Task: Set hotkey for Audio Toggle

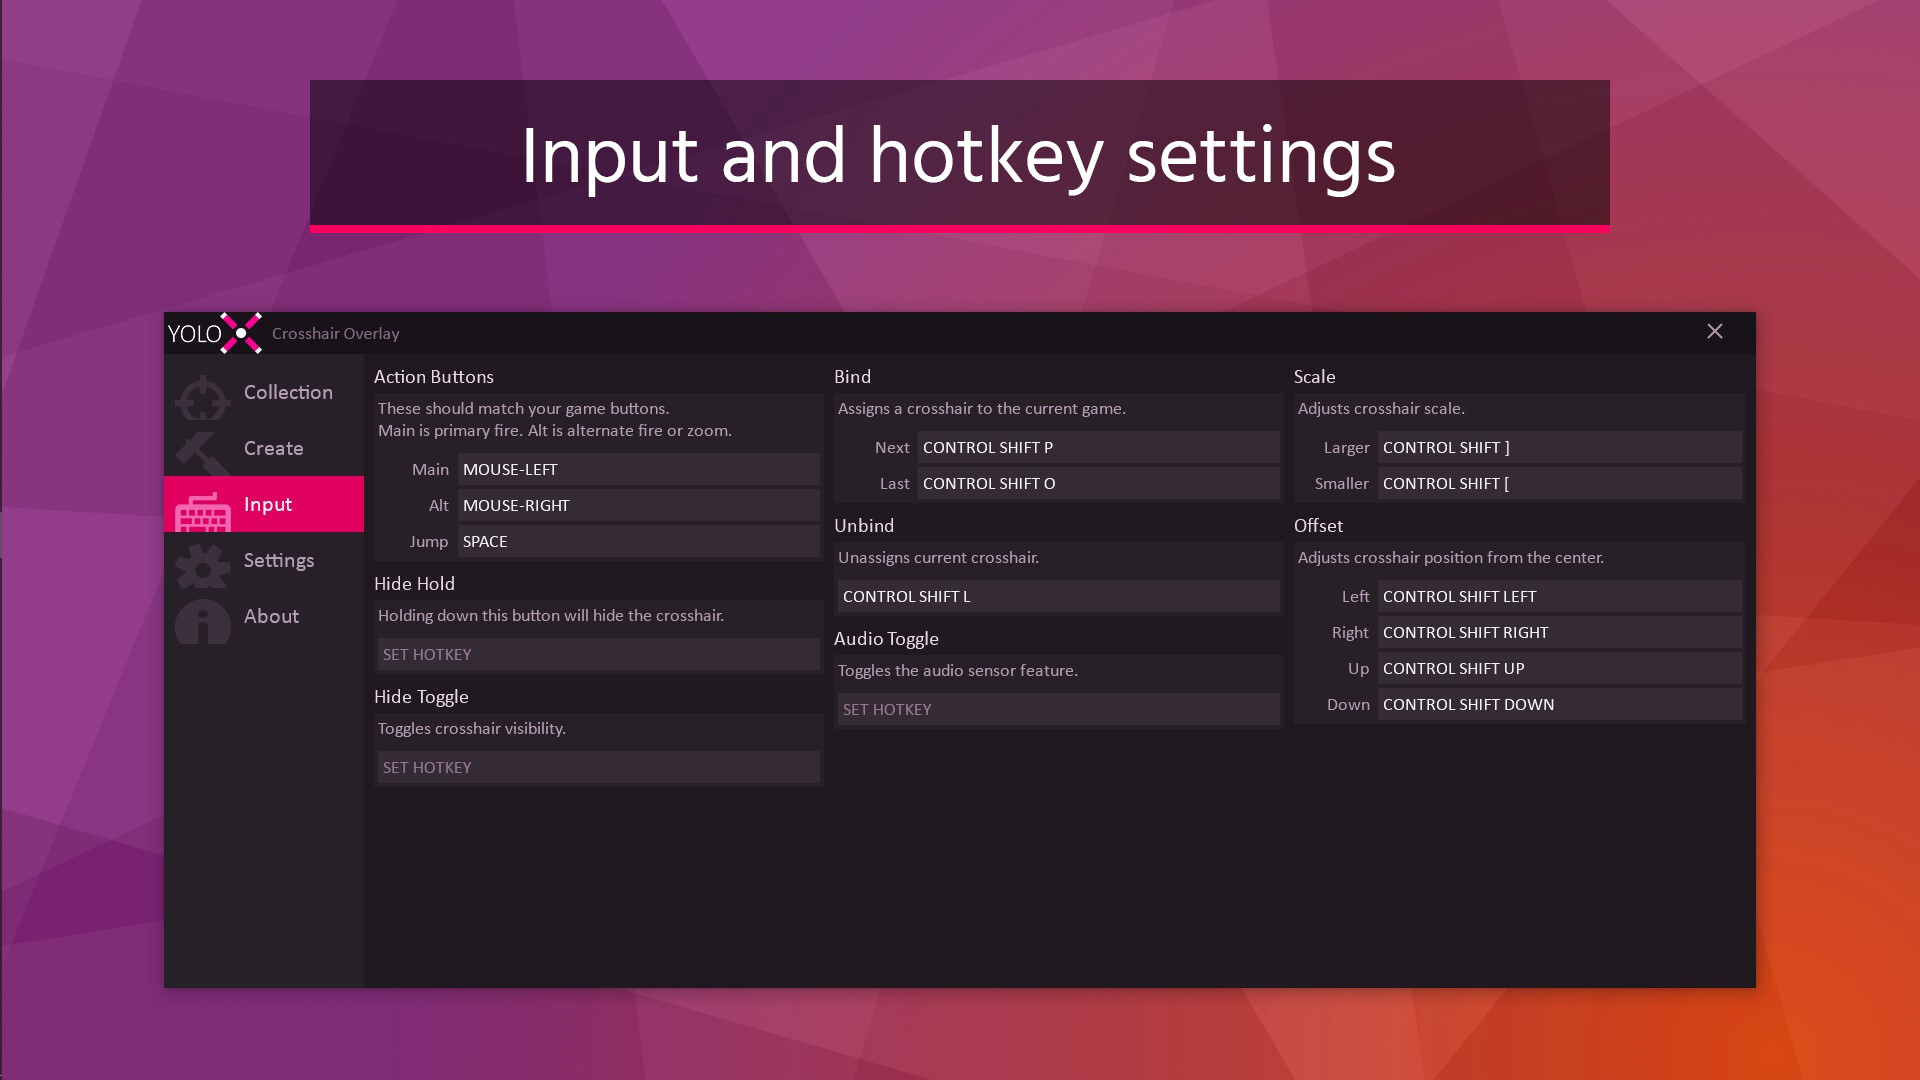Action: [1058, 710]
